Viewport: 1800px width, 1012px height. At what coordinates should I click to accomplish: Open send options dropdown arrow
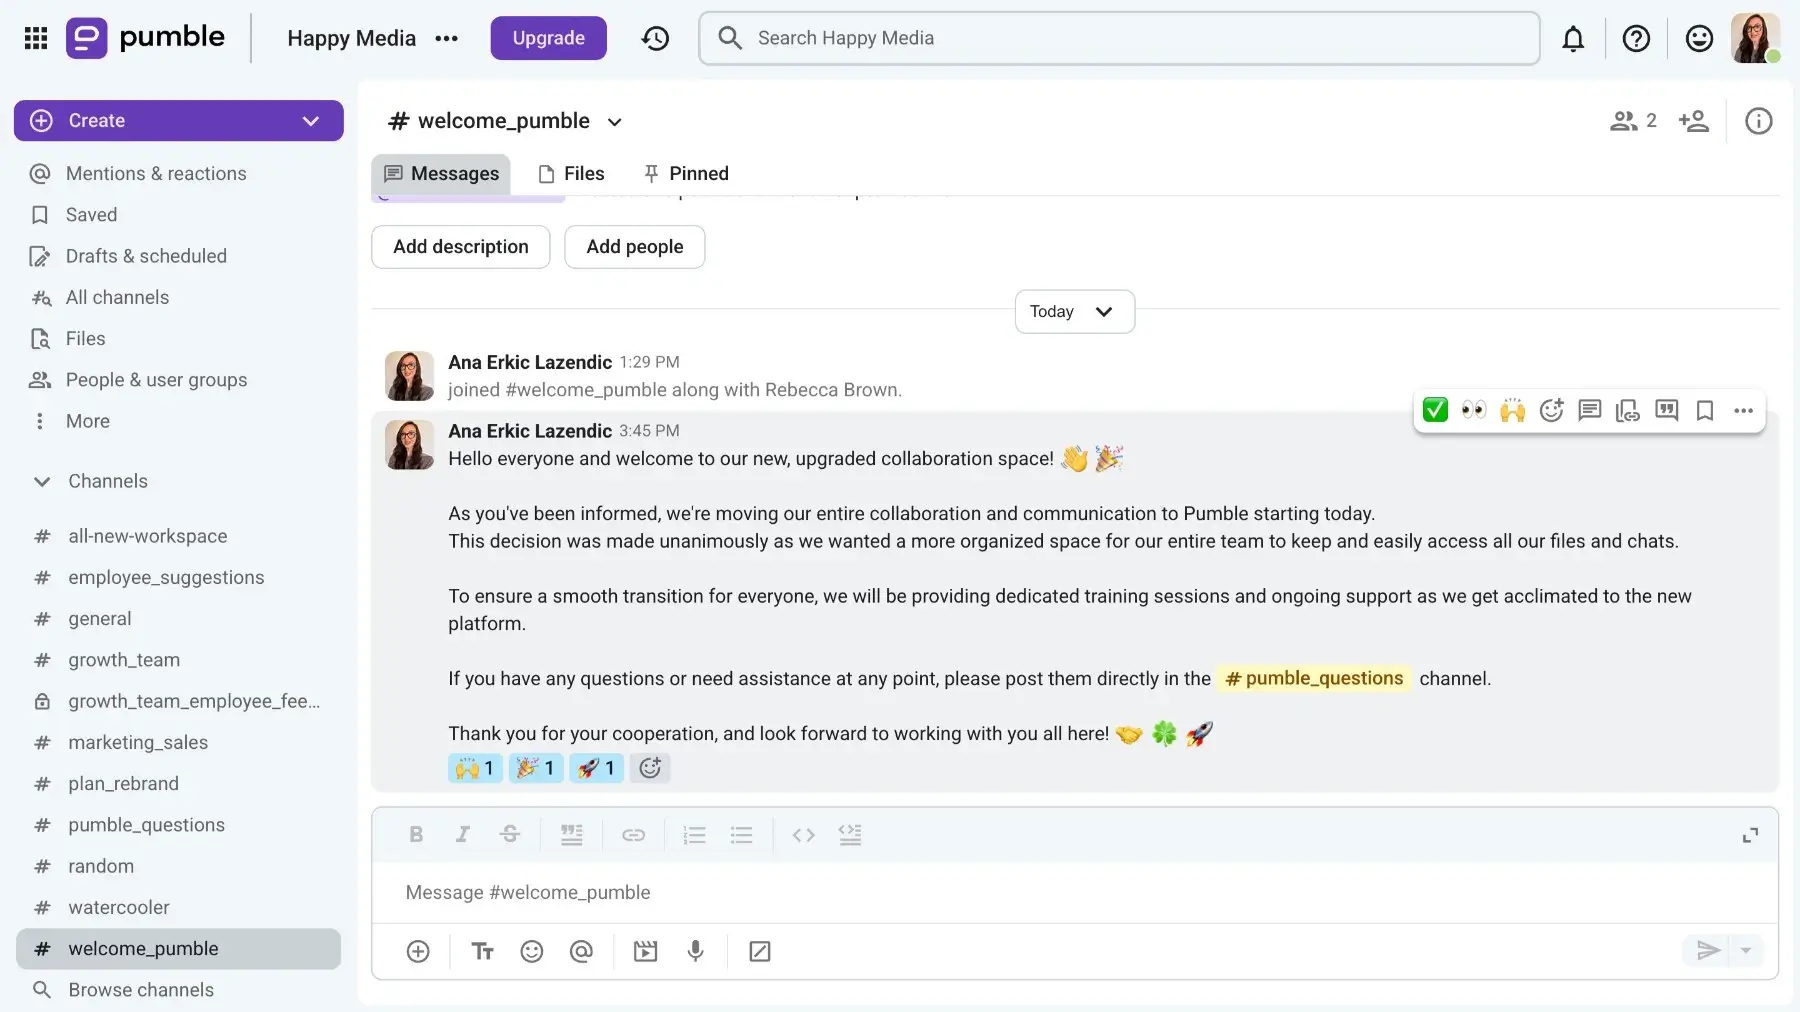pos(1746,951)
